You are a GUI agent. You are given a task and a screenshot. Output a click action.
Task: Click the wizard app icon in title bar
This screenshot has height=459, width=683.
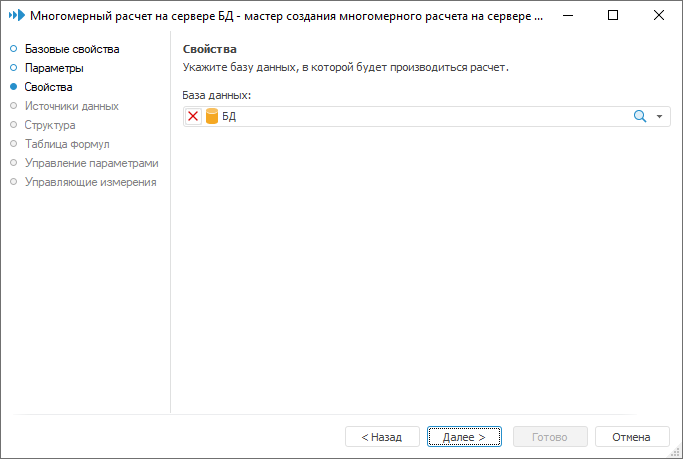tap(15, 16)
